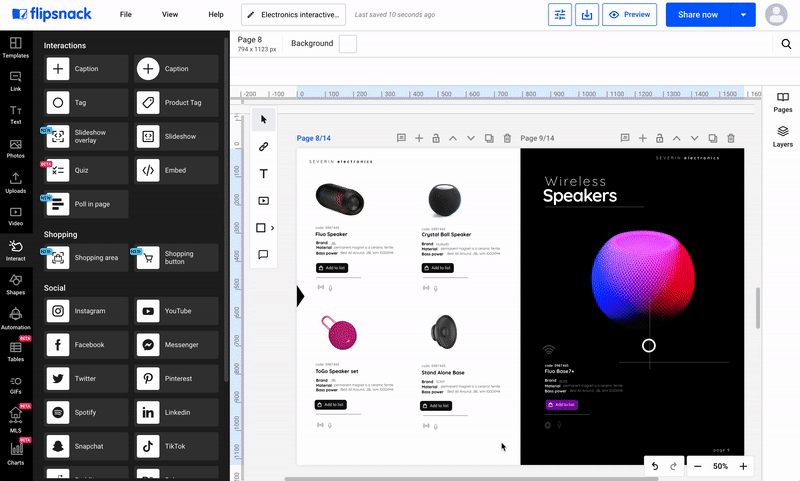Open the Share now dropdown arrow
This screenshot has height=481, width=800.
pyautogui.click(x=743, y=15)
